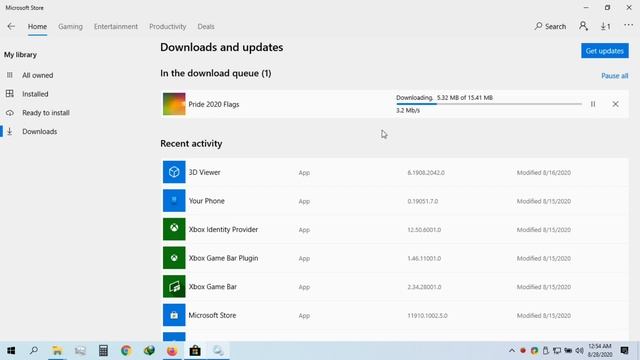Click the Xbox Game Bar Plugin icon
This screenshot has width=640, height=360.
174,258
